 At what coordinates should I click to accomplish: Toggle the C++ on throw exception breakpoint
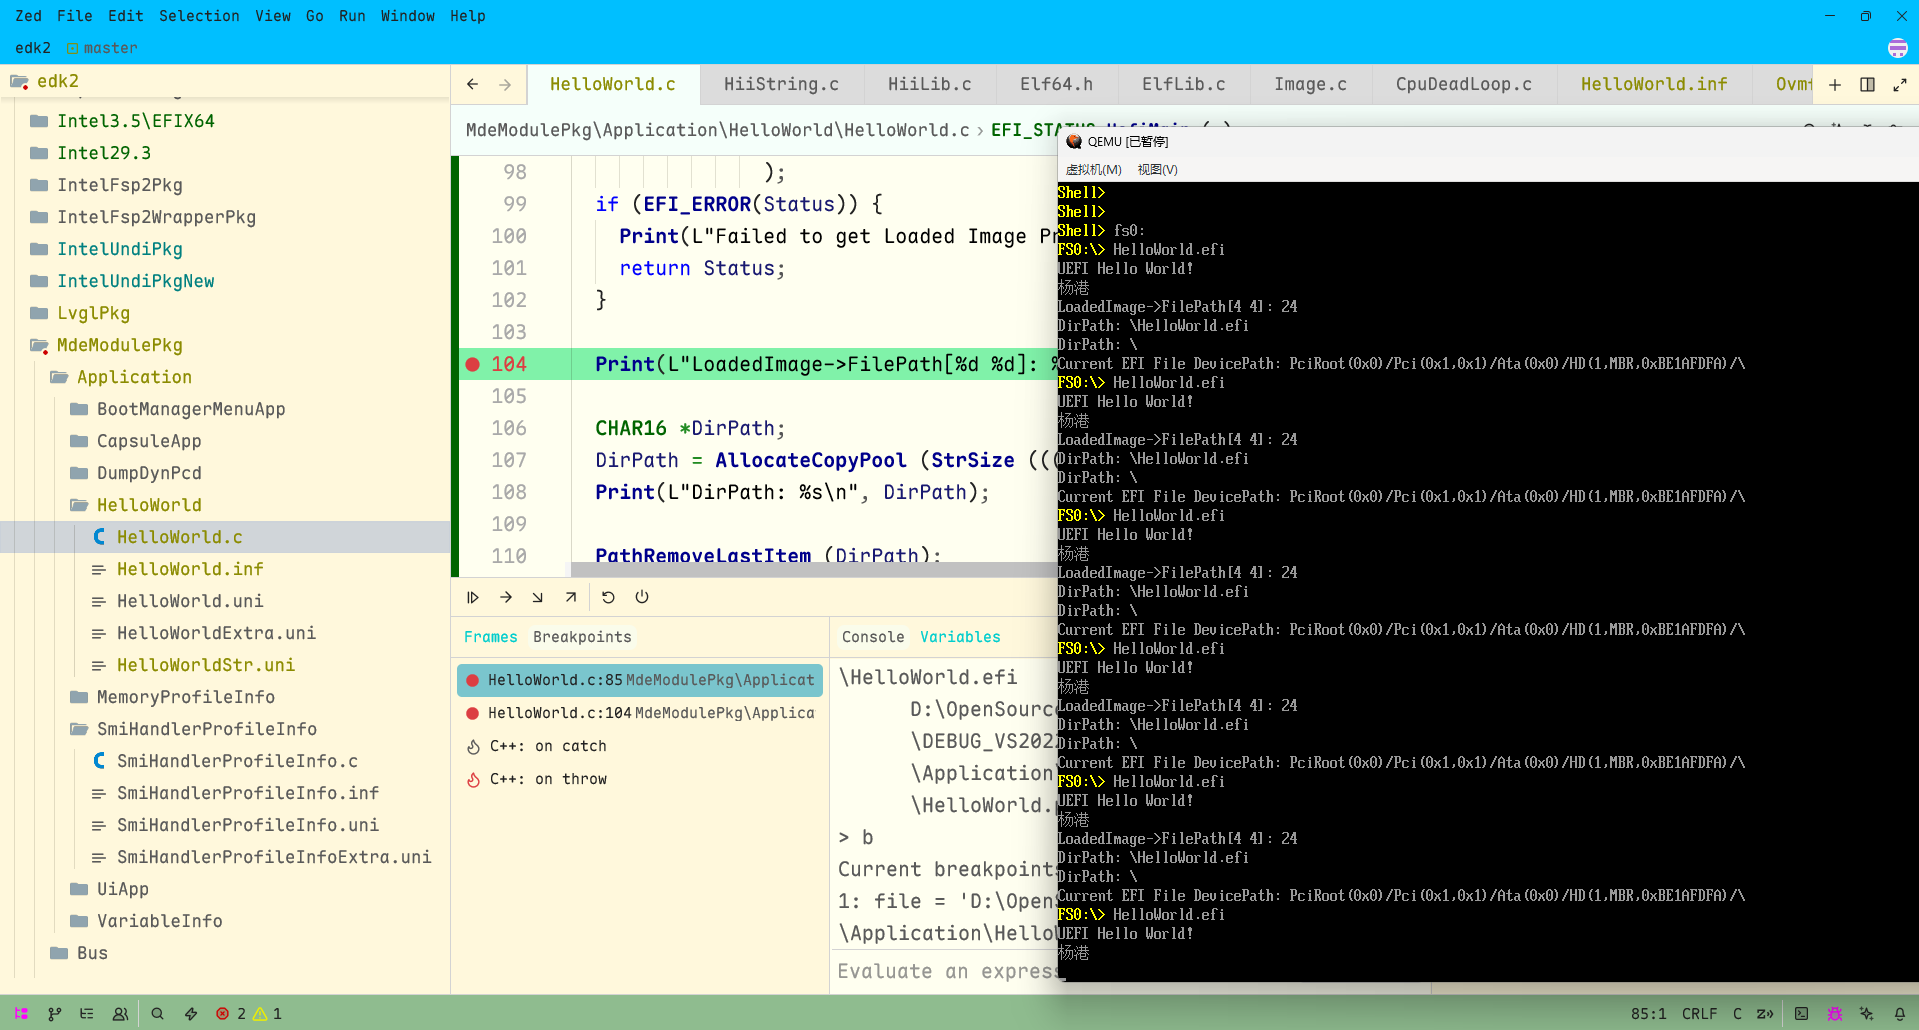473,779
